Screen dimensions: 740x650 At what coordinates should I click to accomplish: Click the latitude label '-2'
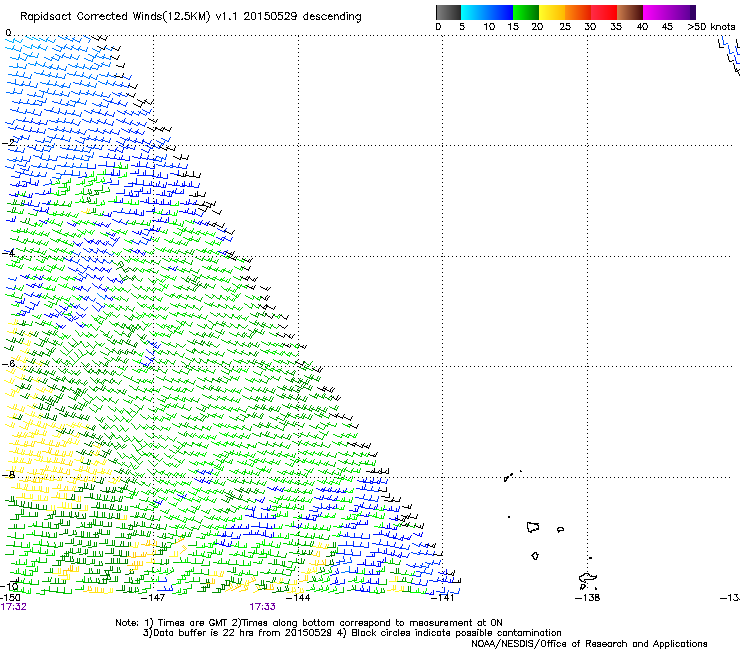9,143
